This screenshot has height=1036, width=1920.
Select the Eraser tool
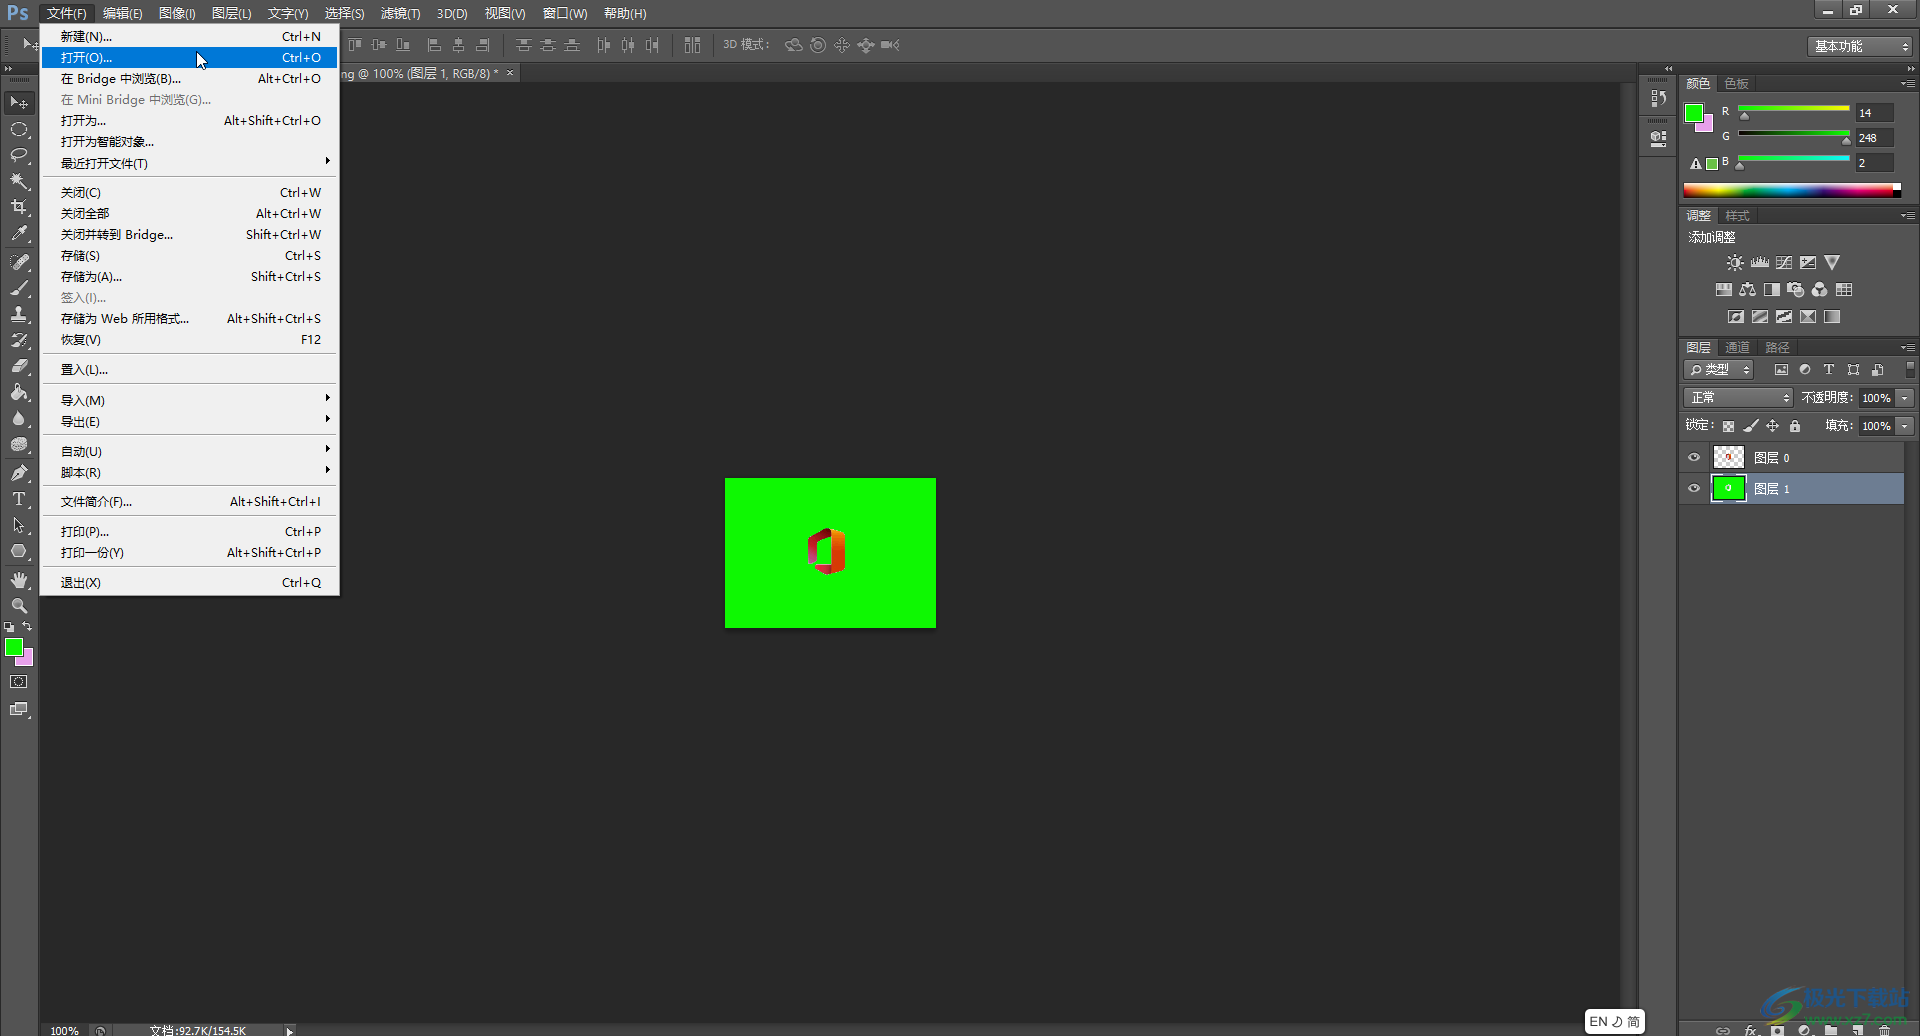point(19,366)
